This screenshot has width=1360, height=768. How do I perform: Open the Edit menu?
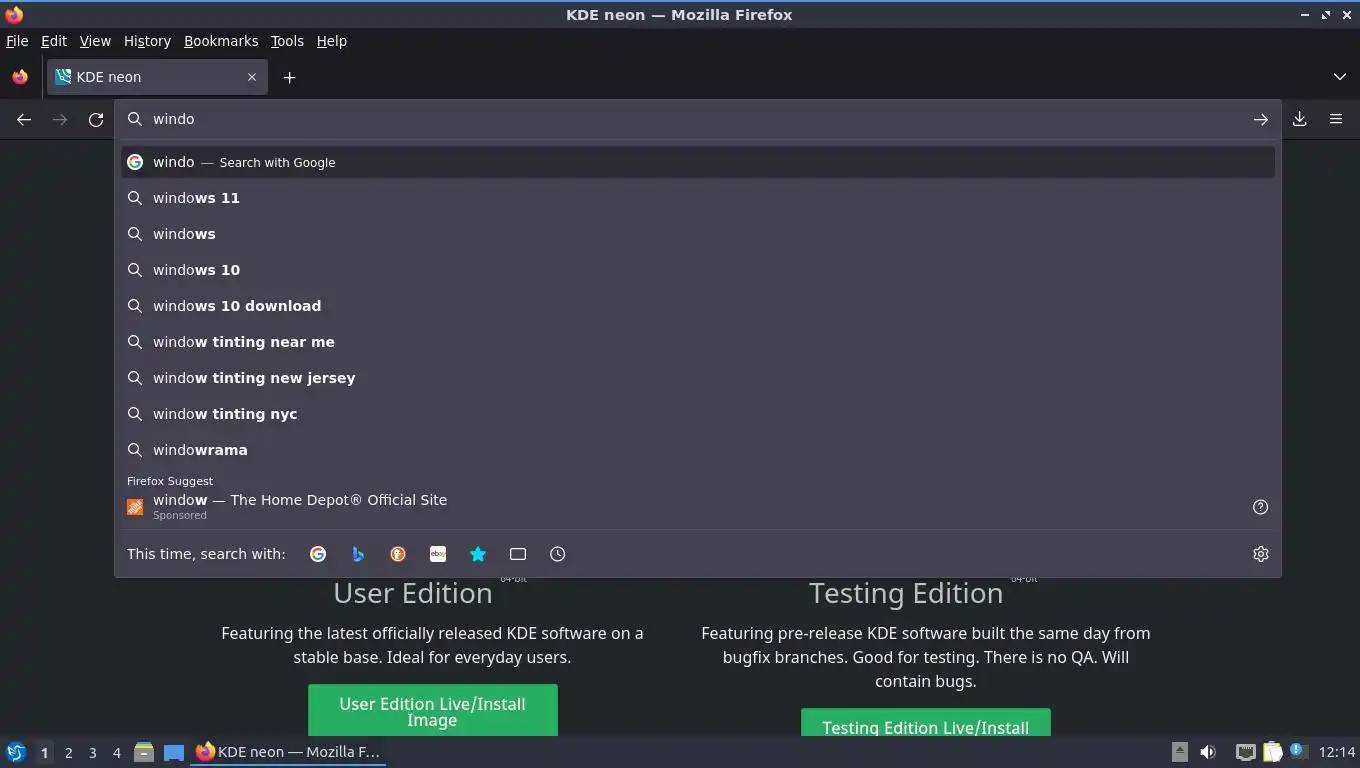(54, 41)
